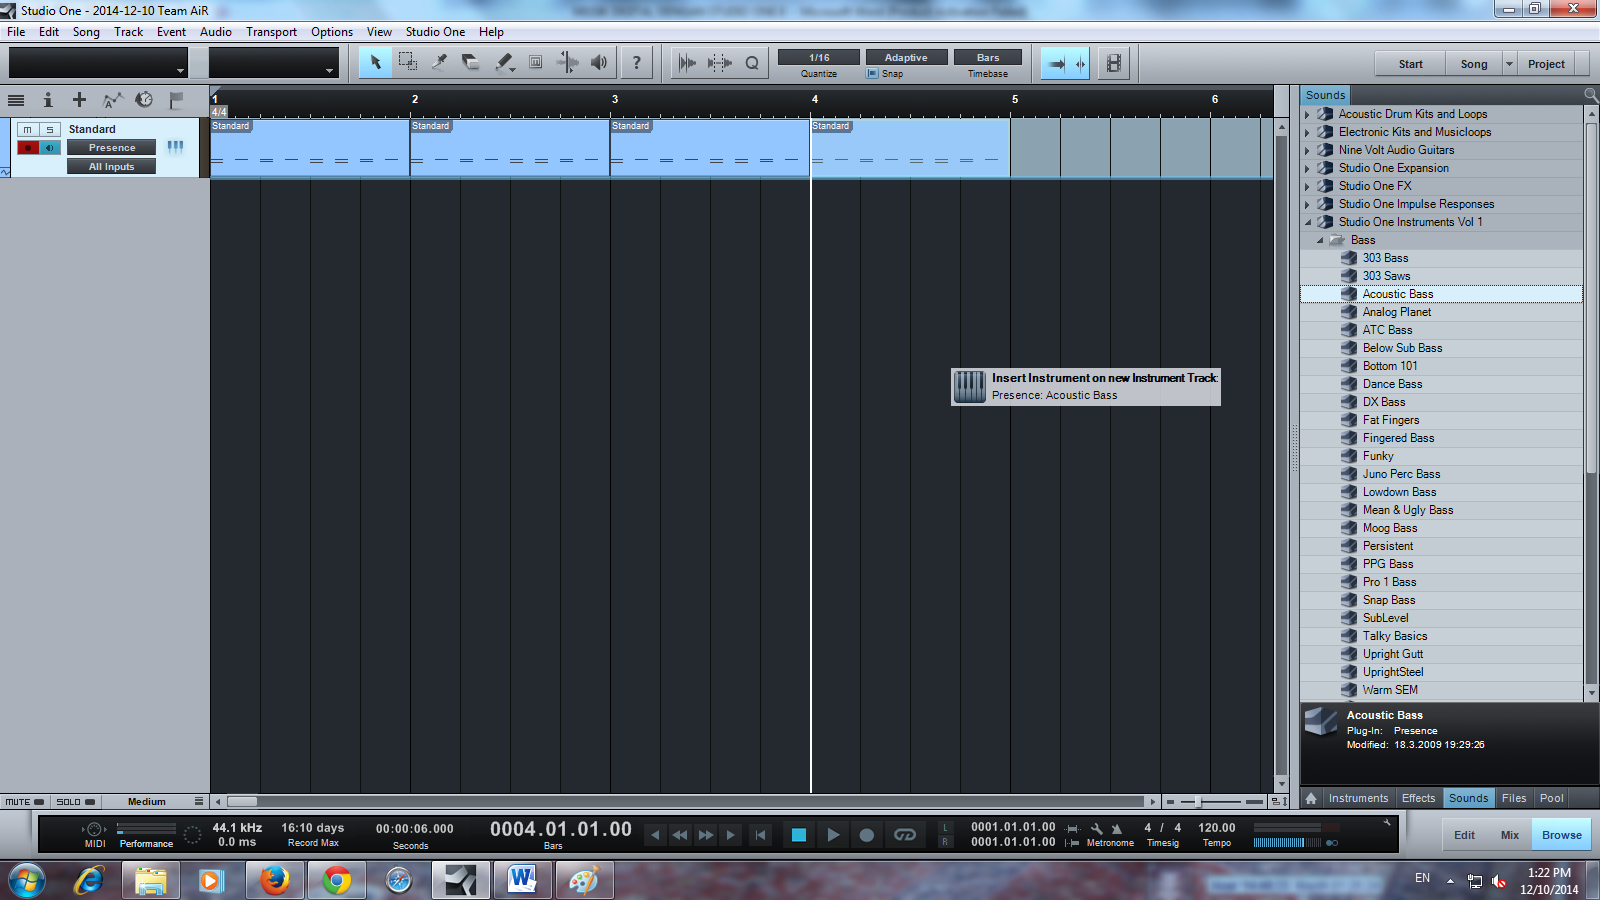
Task: Click the Start page button
Action: (x=1410, y=64)
